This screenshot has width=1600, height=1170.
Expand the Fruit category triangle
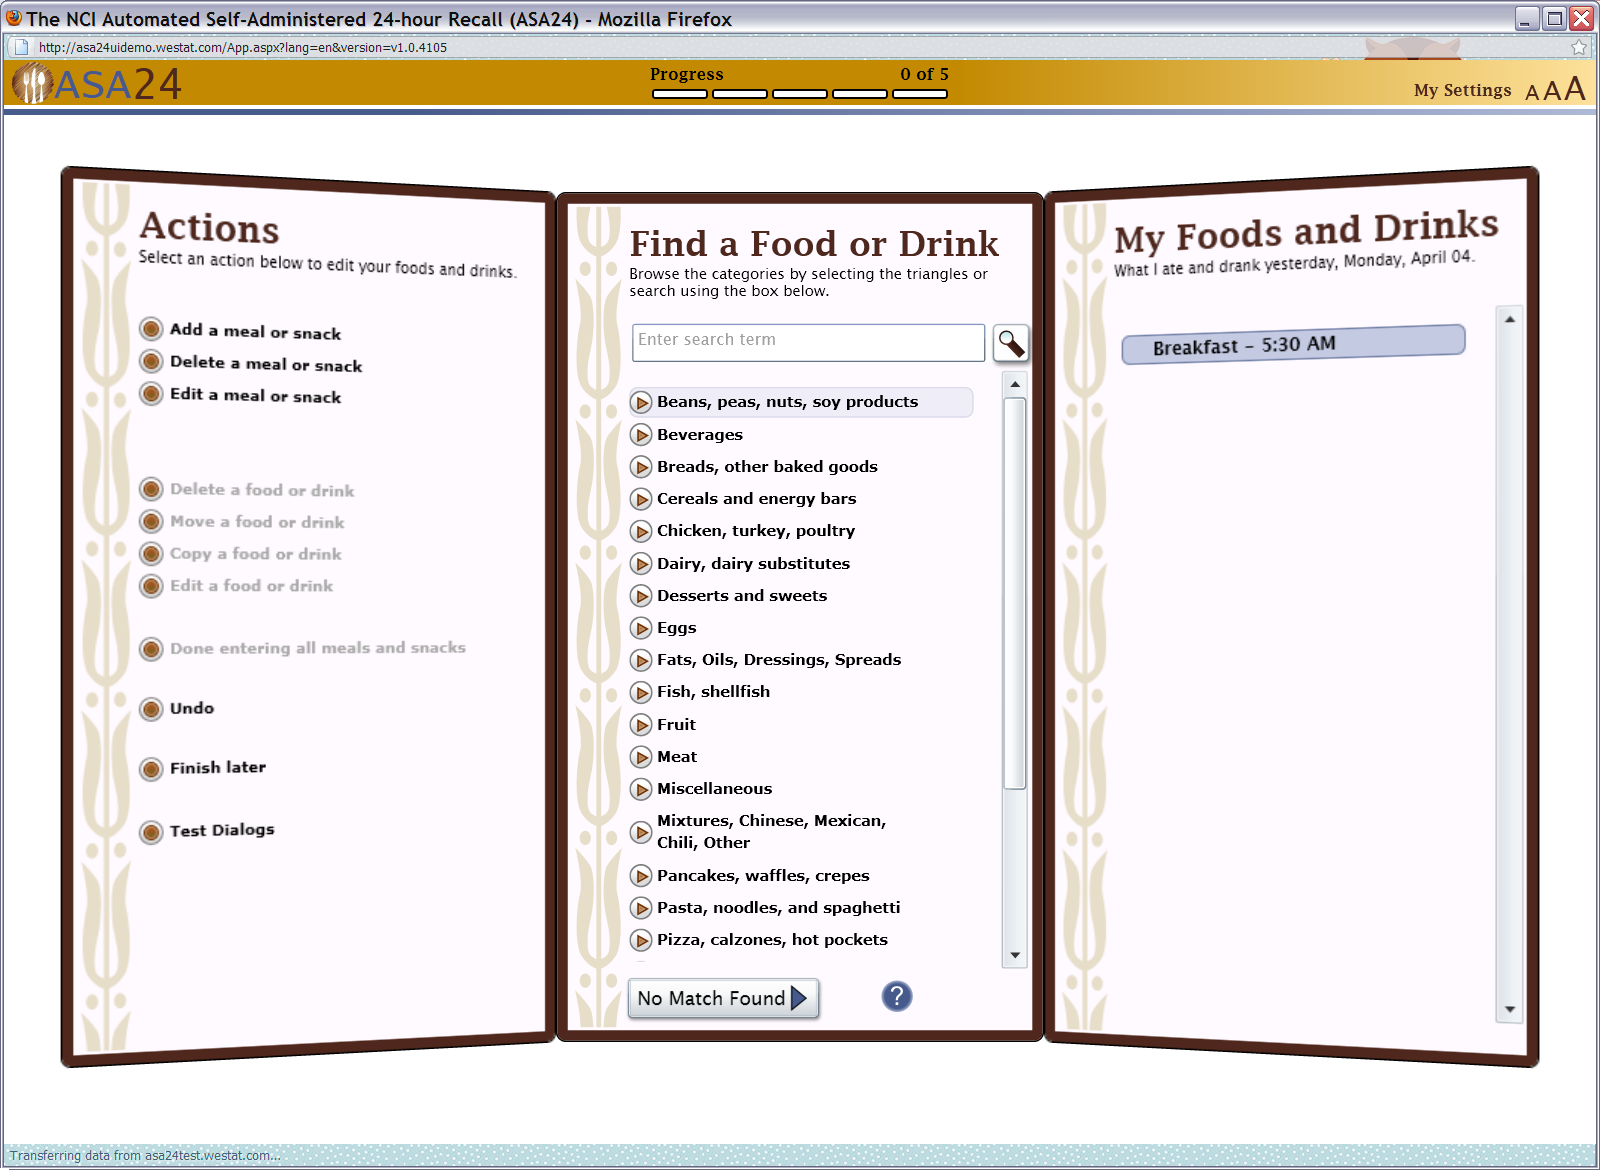[642, 725]
